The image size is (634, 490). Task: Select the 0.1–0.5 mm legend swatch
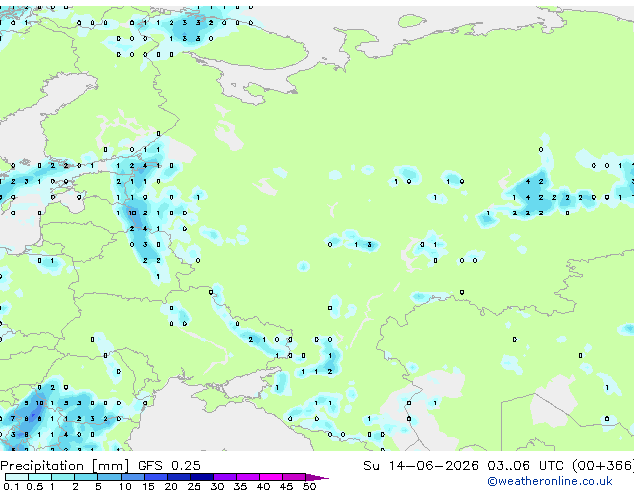pos(17,477)
